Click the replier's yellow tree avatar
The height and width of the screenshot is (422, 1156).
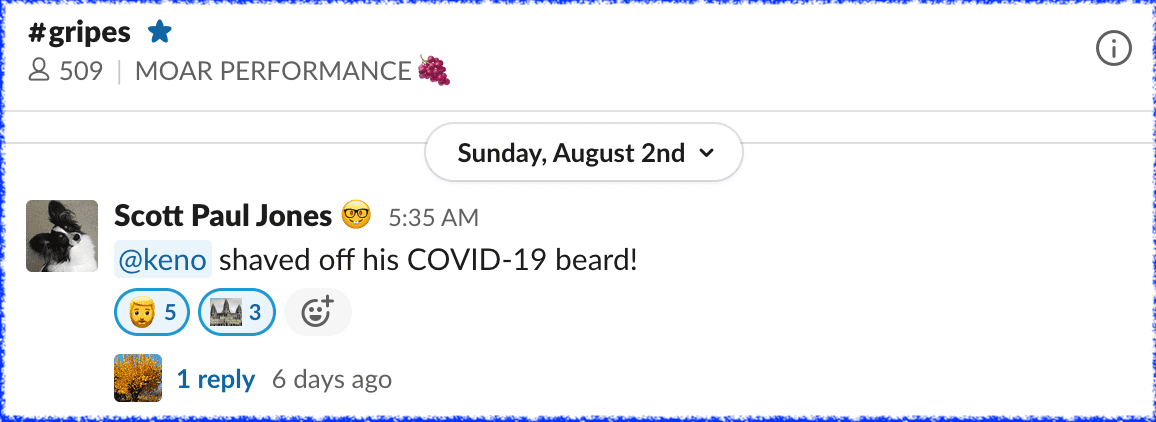(x=138, y=378)
